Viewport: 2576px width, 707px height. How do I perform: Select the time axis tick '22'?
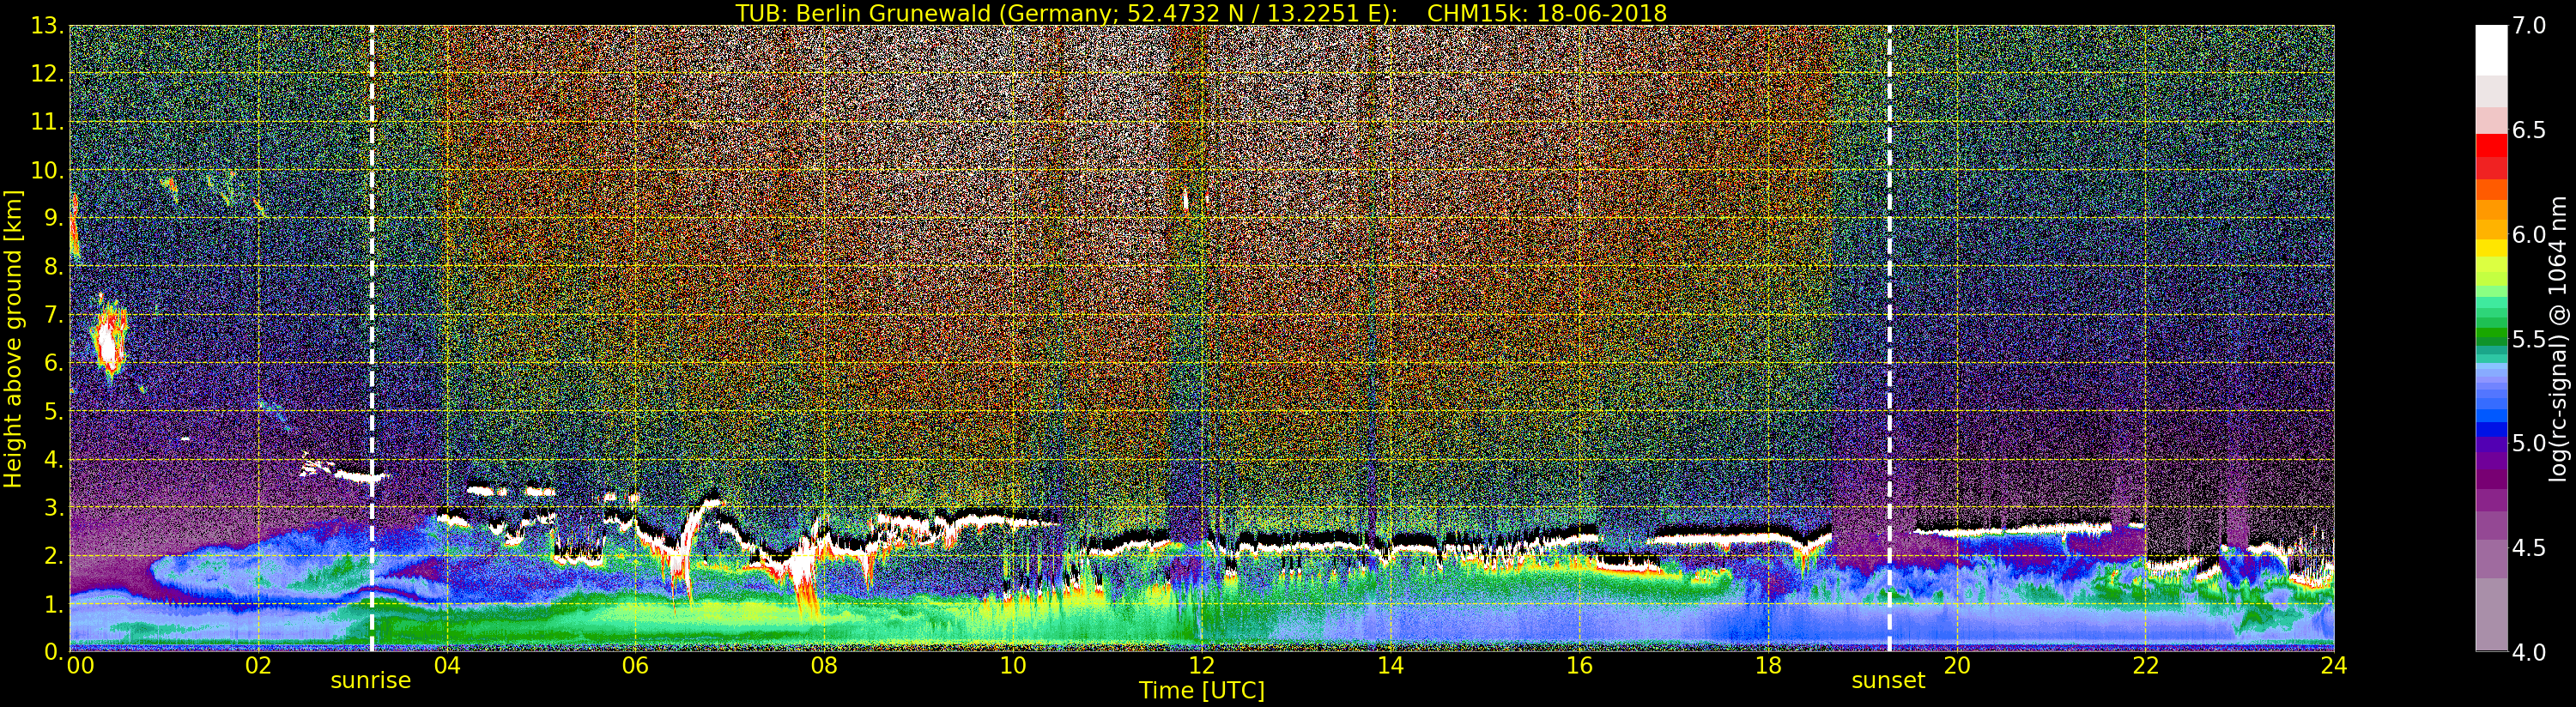(2145, 666)
